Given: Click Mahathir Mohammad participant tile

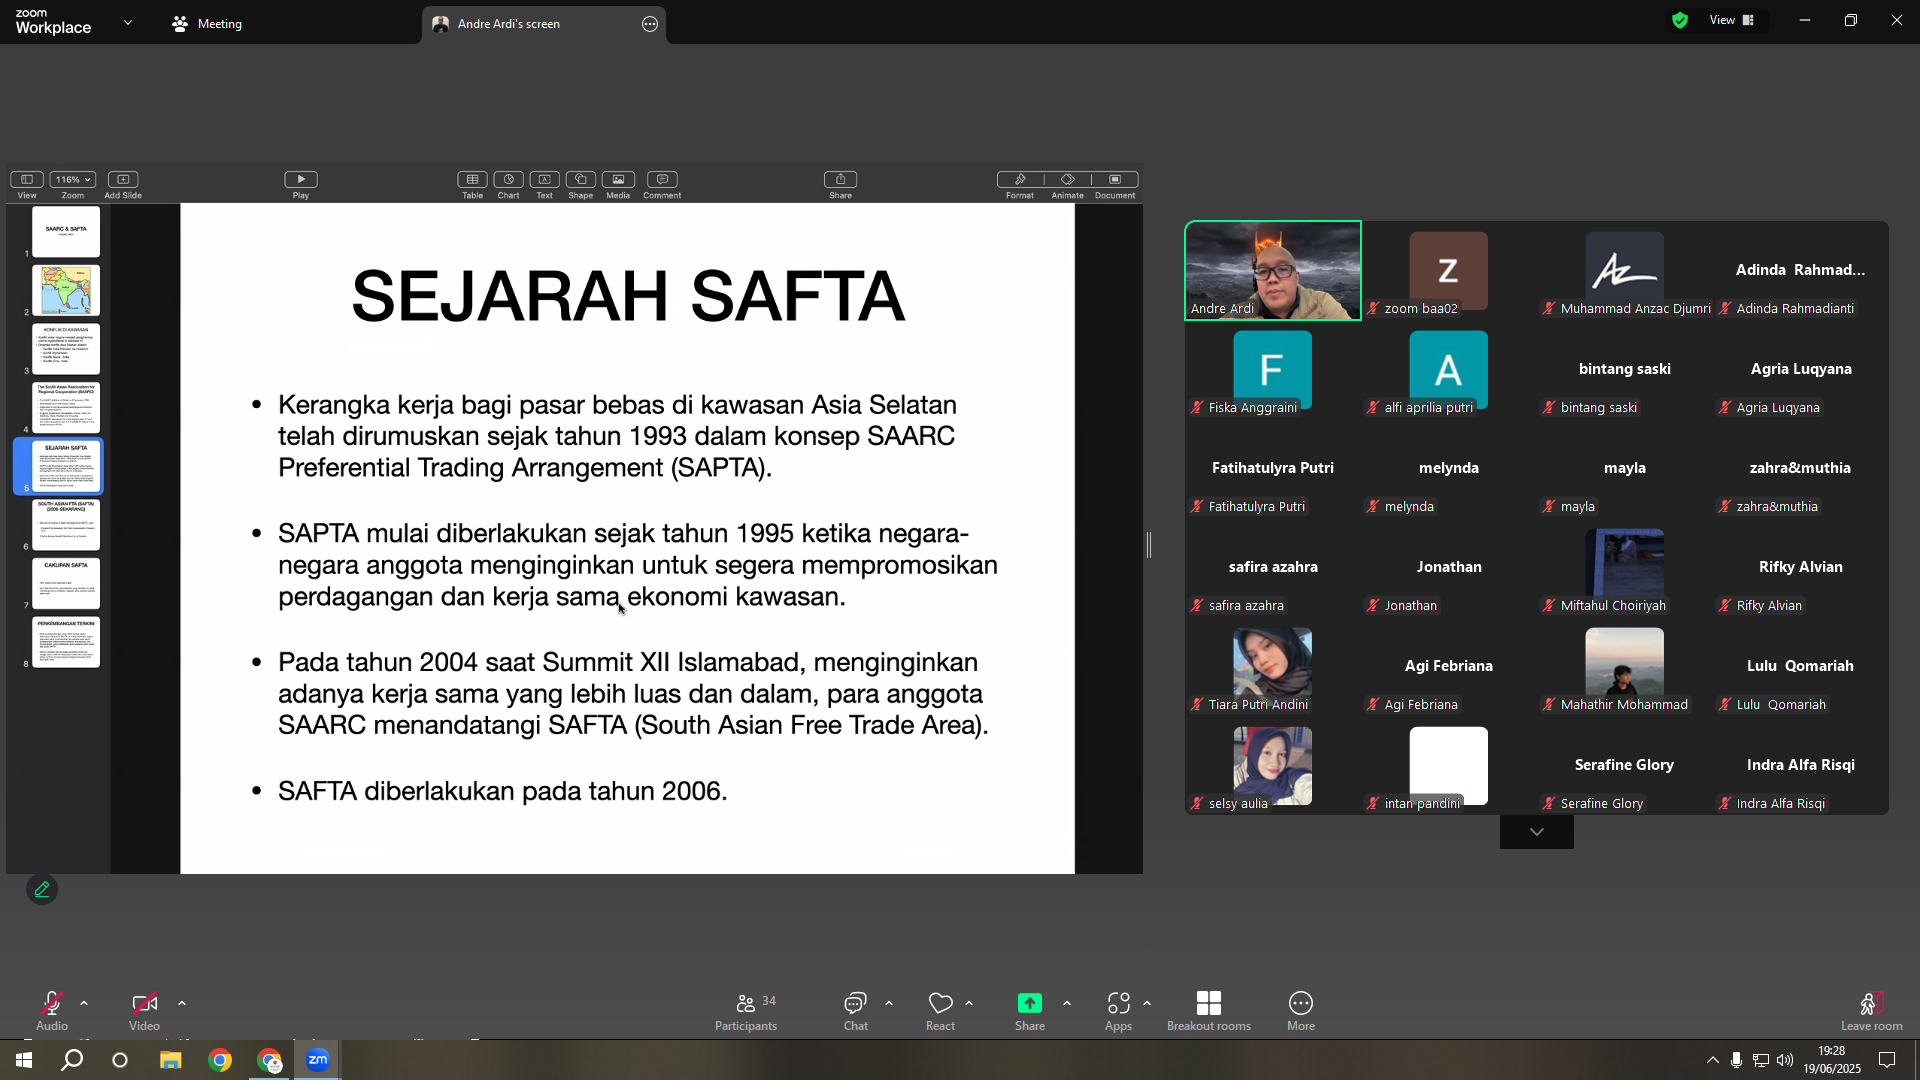Looking at the screenshot, I should coord(1625,666).
